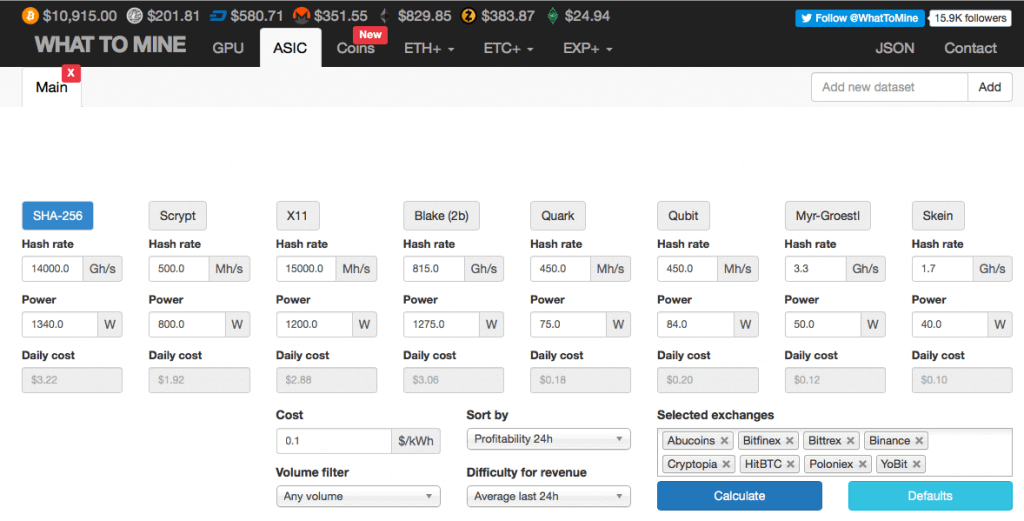1024x521 pixels.
Task: Click the Litecoin icon next to $201.81
Action: coord(133,16)
